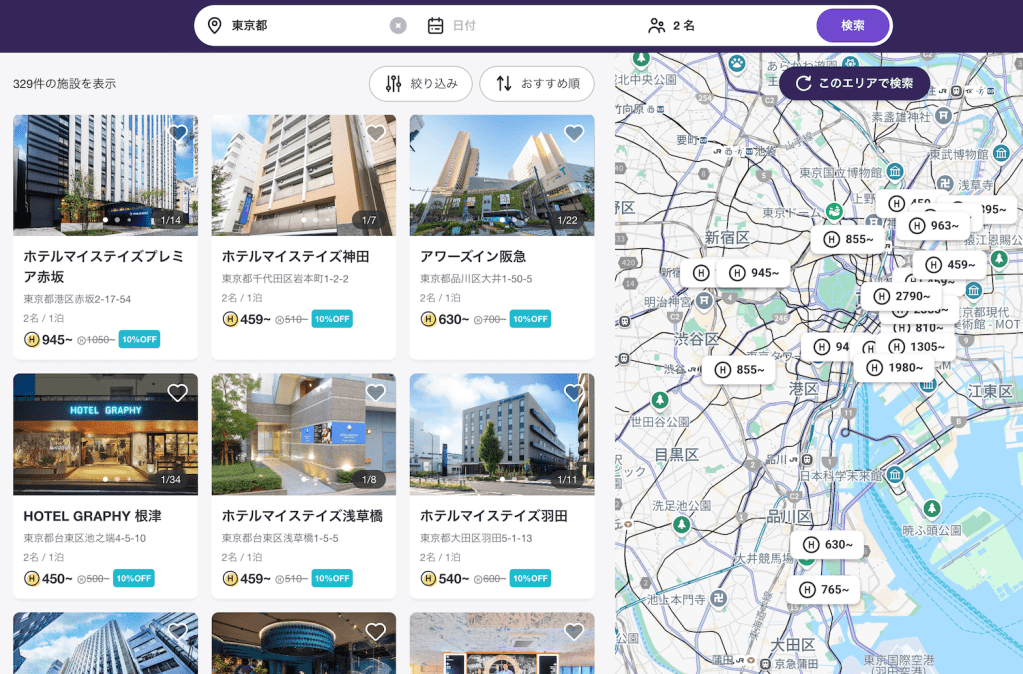1023x674 pixels.
Task: Click the 検索 search button
Action: (852, 25)
